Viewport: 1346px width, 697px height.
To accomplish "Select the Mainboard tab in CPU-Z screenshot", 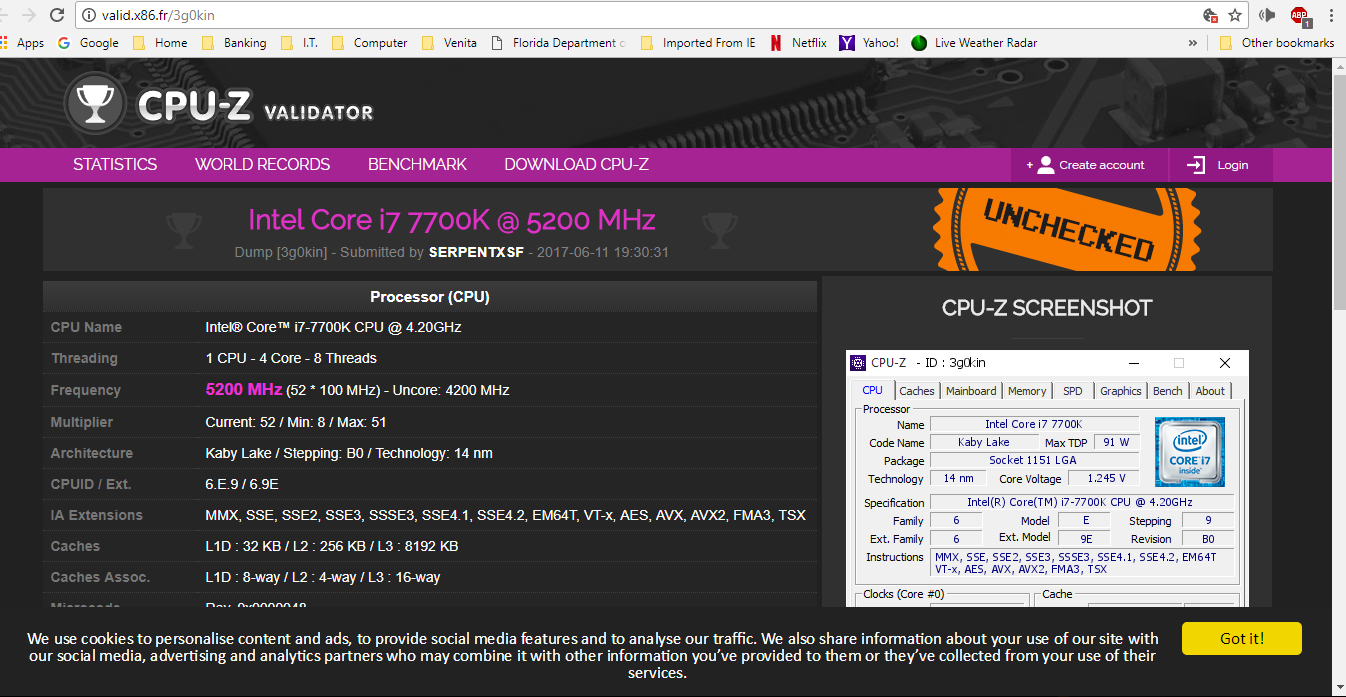I will 971,391.
